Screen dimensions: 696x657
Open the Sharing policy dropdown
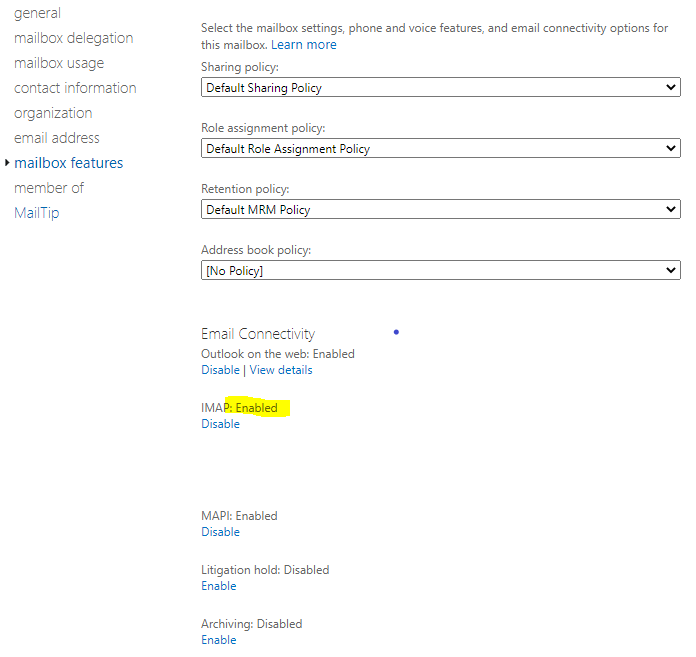[440, 87]
